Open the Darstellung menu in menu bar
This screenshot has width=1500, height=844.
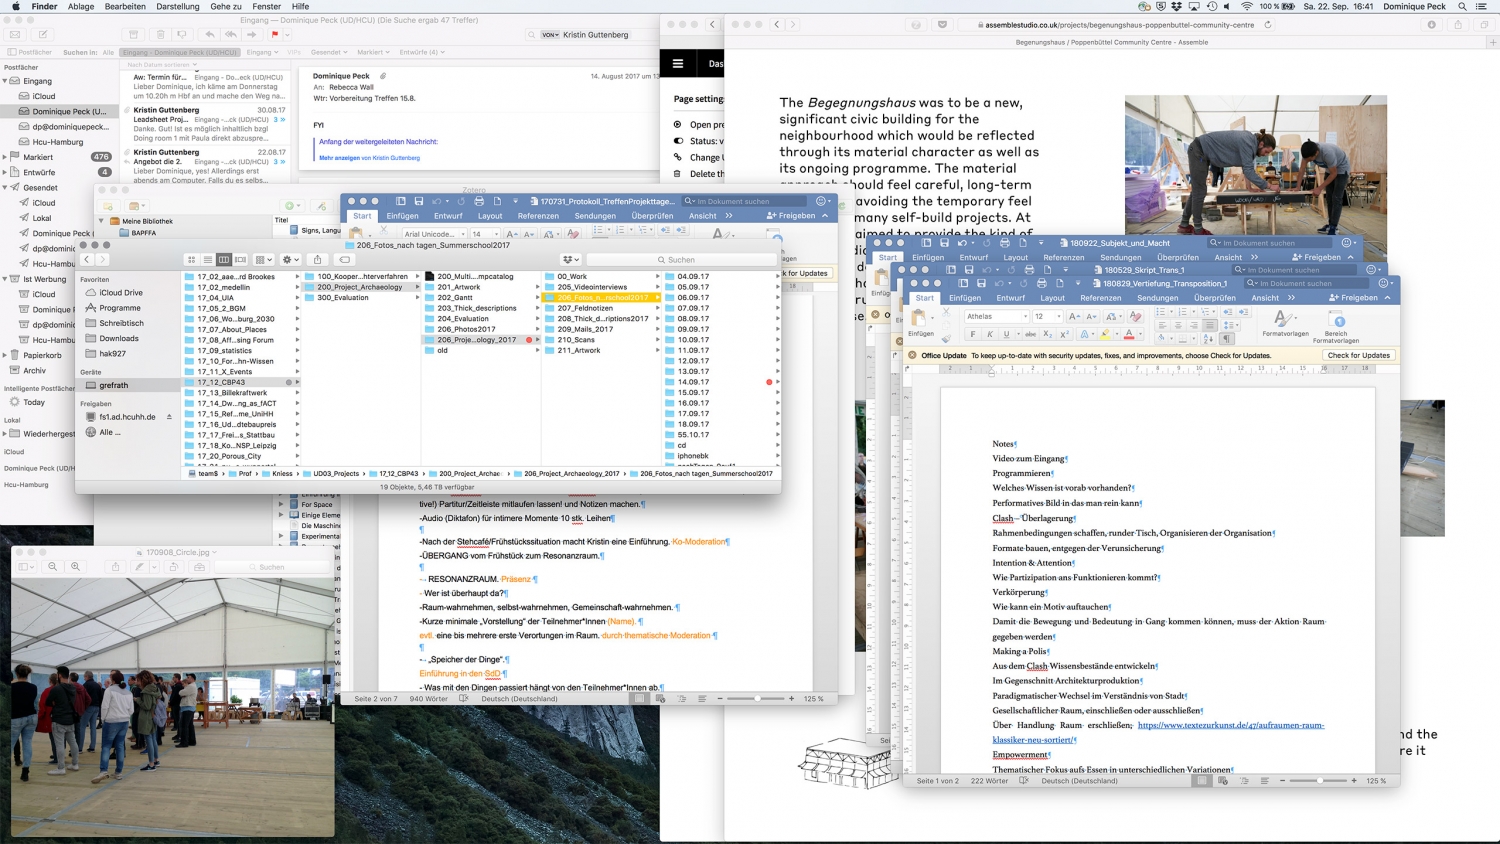point(177,6)
